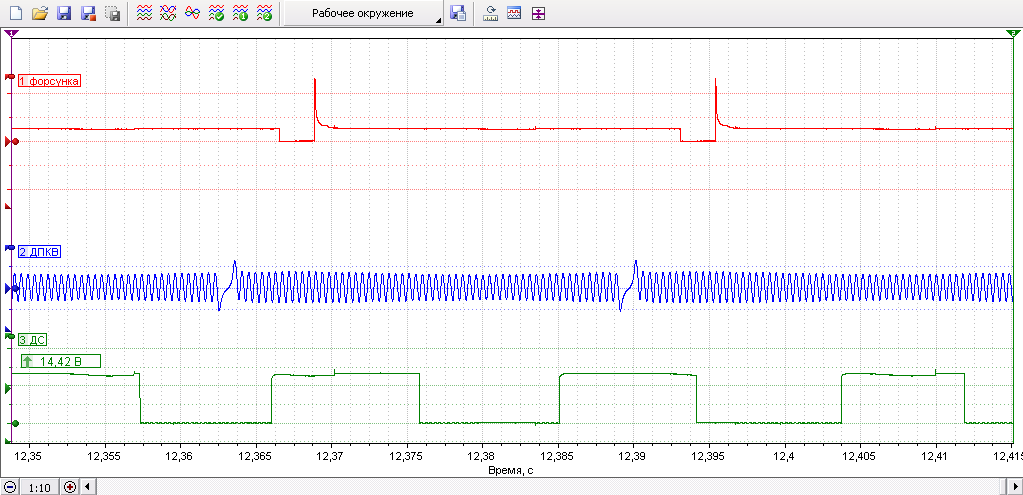Click the 12,35 time axis label
This screenshot has height=495, width=1023.
28,455
